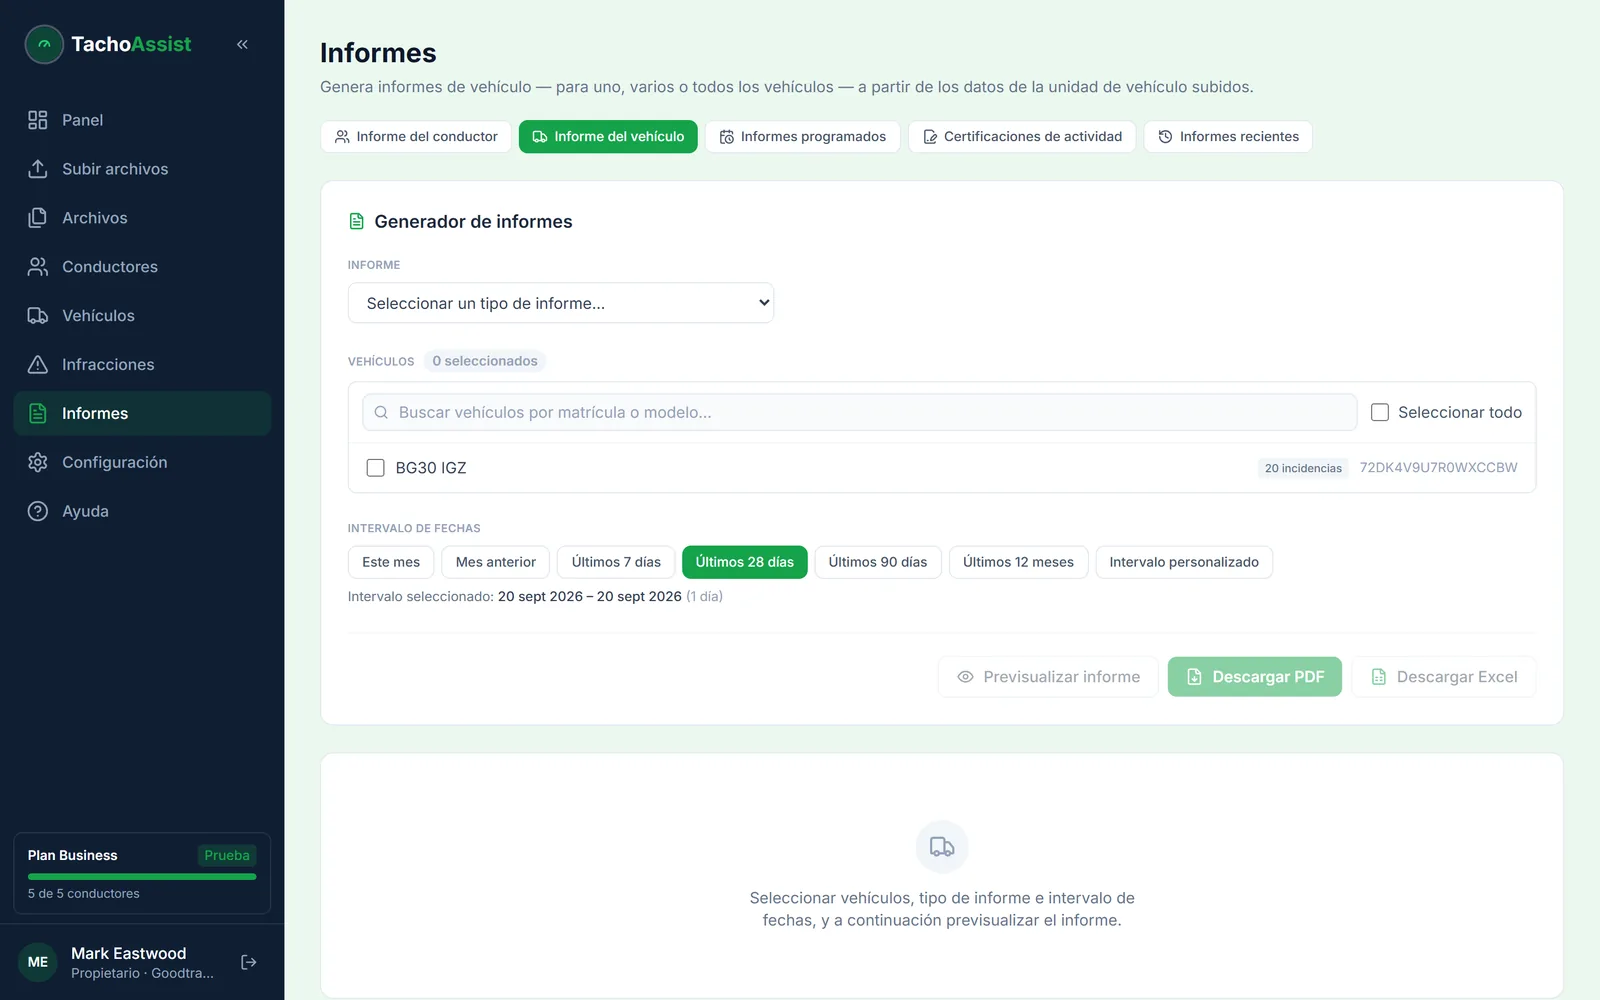Click the Subir archivos upload icon
The height and width of the screenshot is (1000, 1600).
(x=38, y=169)
